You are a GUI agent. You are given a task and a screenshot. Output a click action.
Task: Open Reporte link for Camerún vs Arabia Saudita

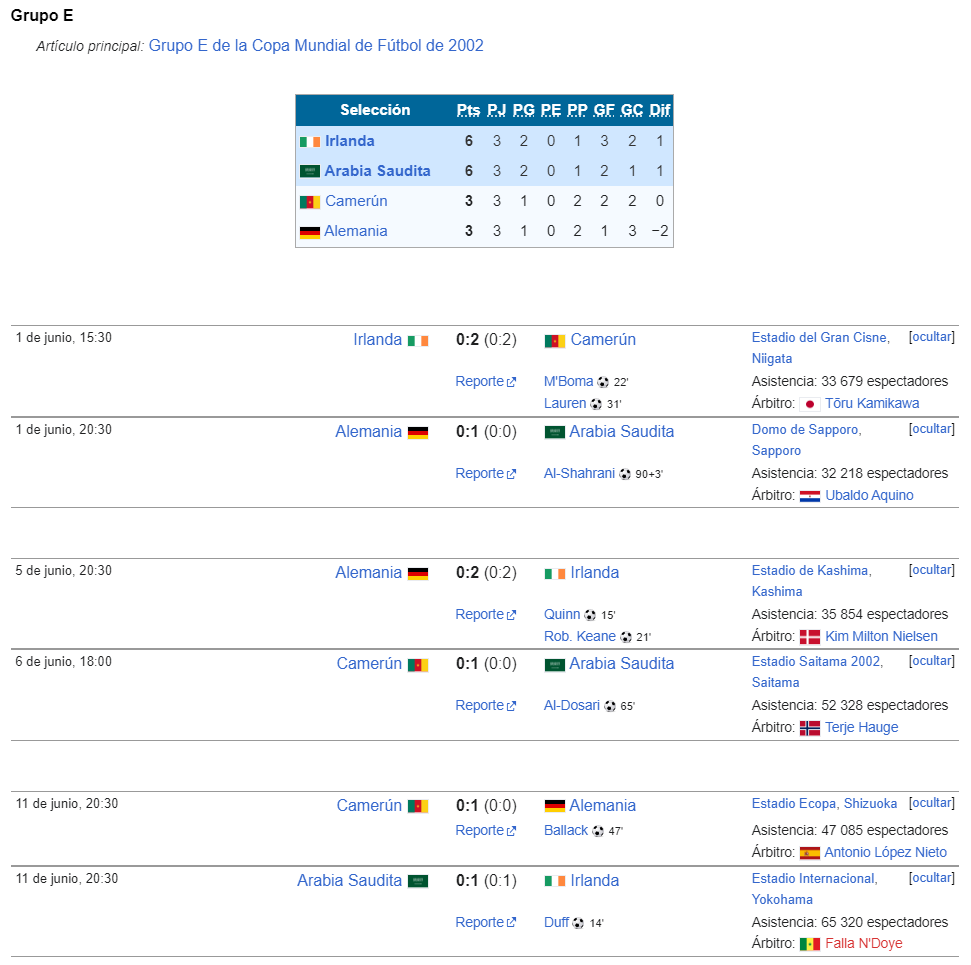486,705
